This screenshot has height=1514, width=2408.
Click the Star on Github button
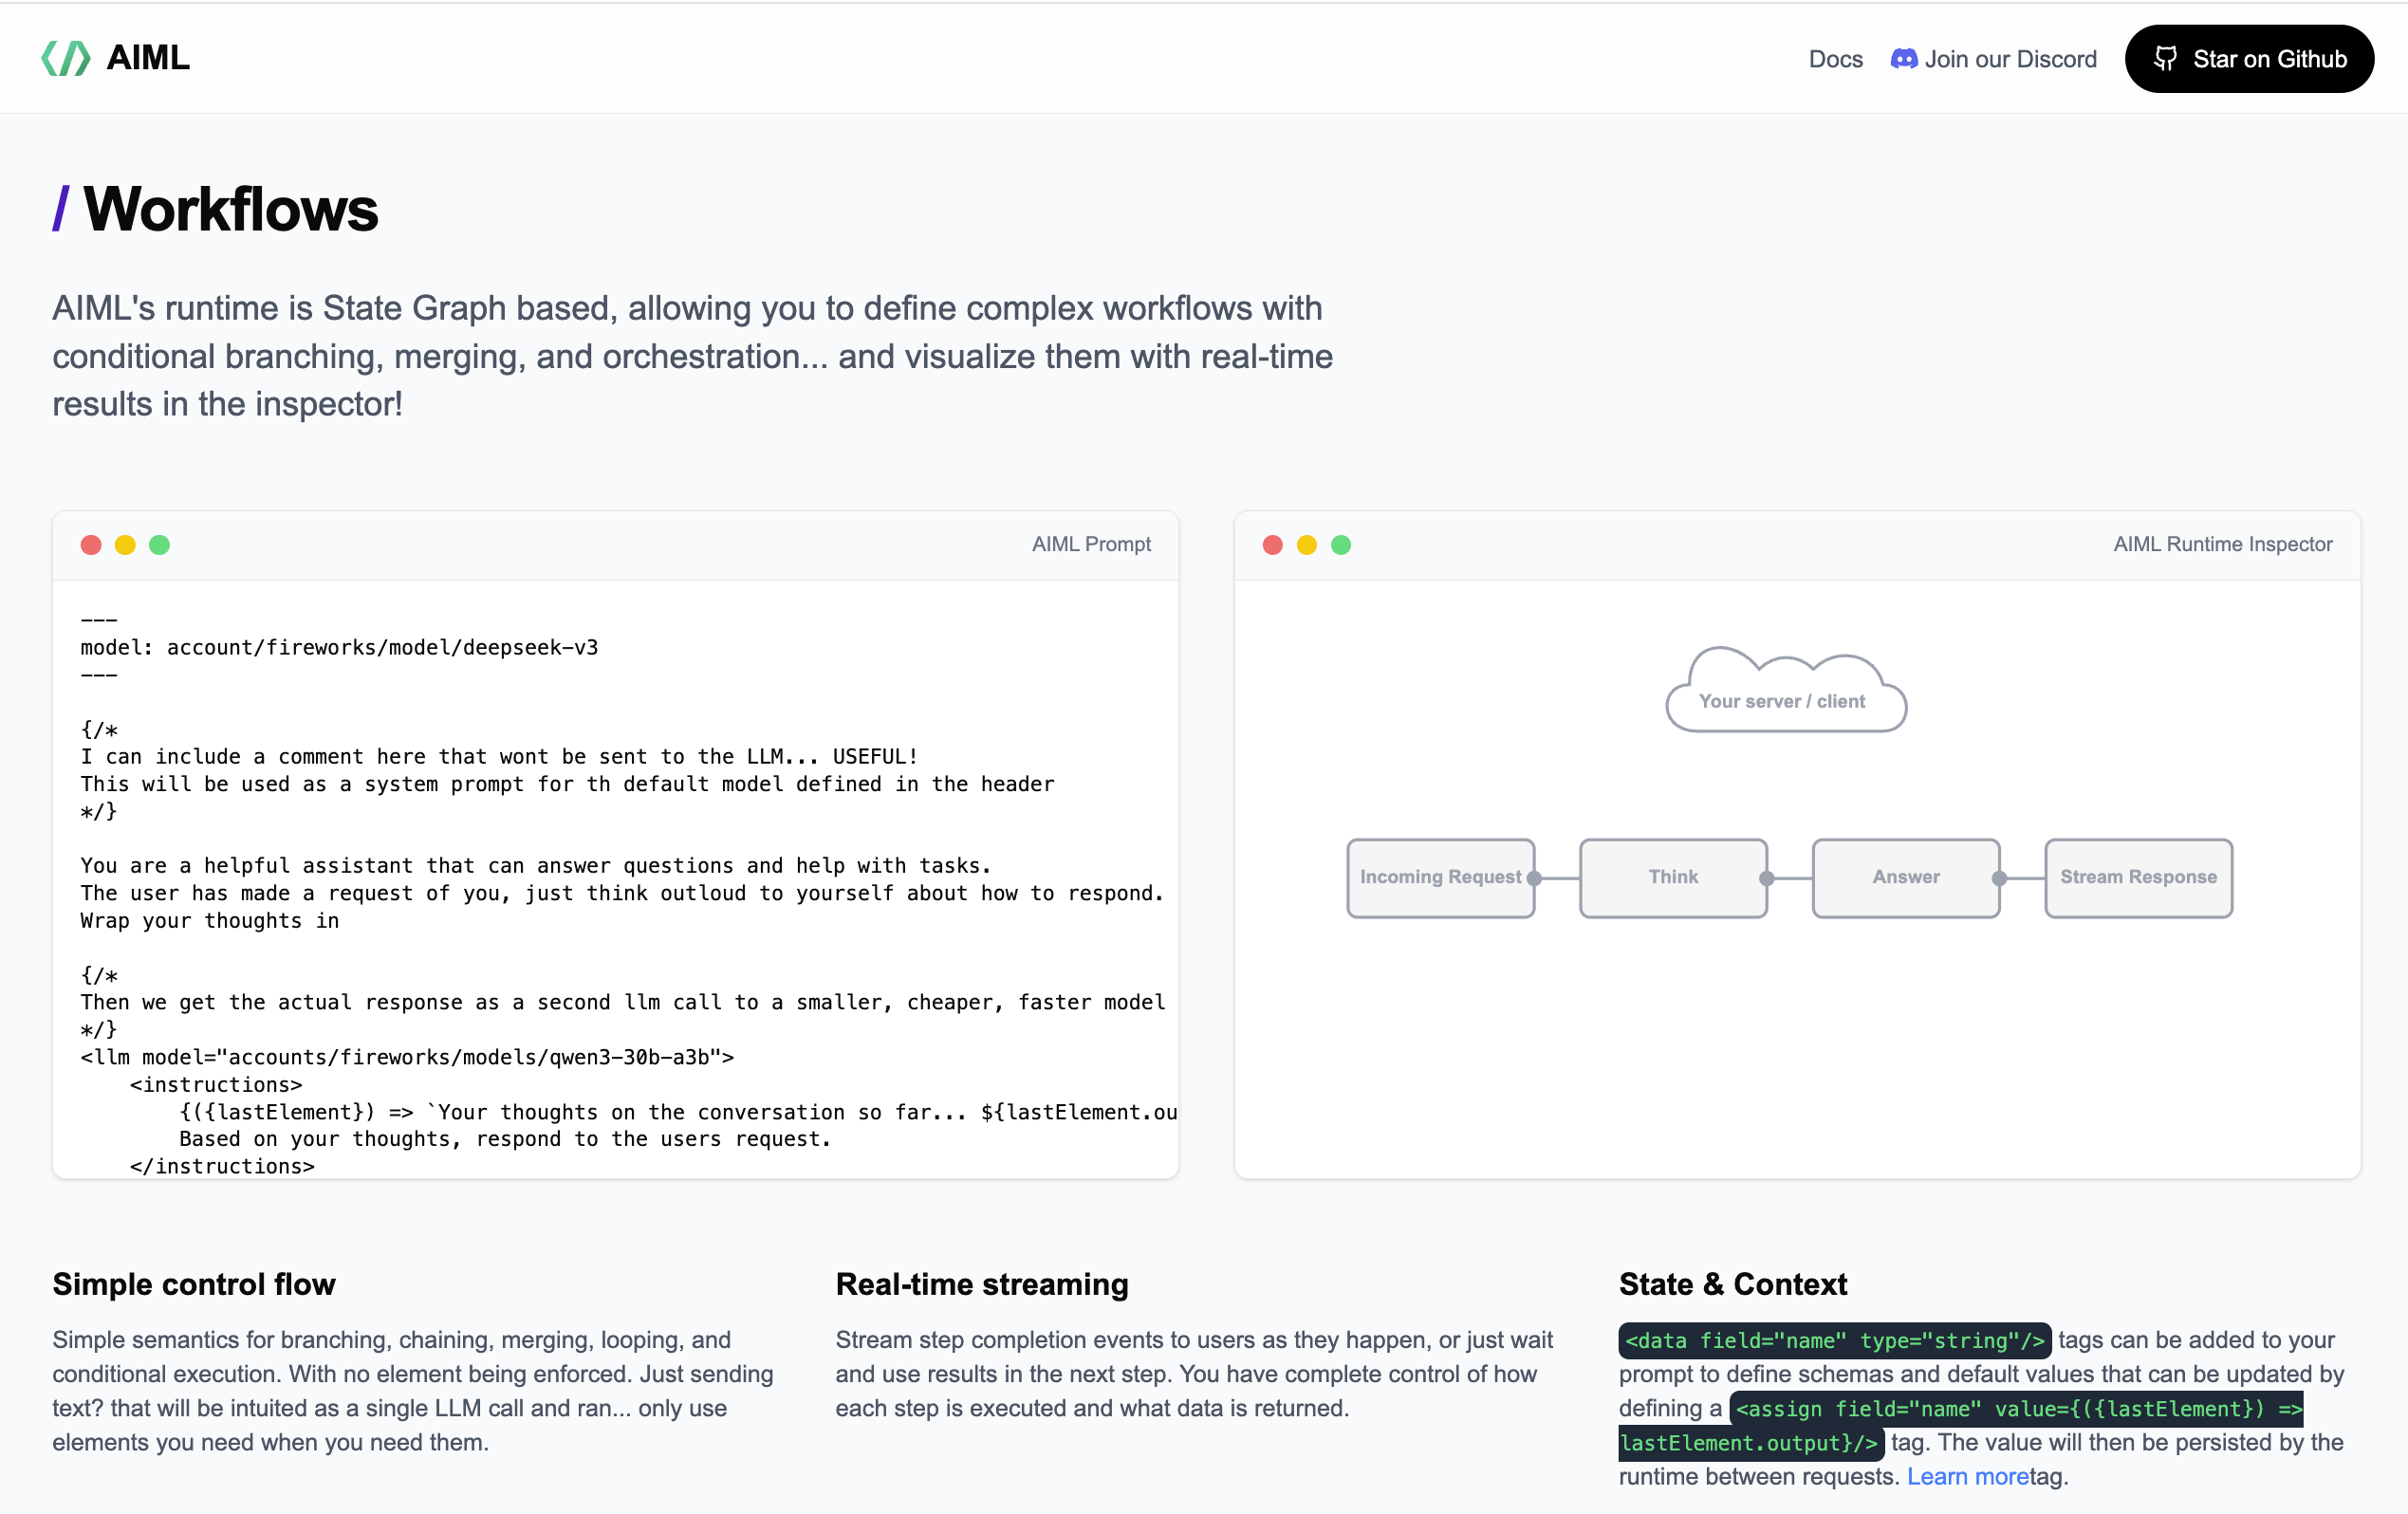pos(2249,59)
